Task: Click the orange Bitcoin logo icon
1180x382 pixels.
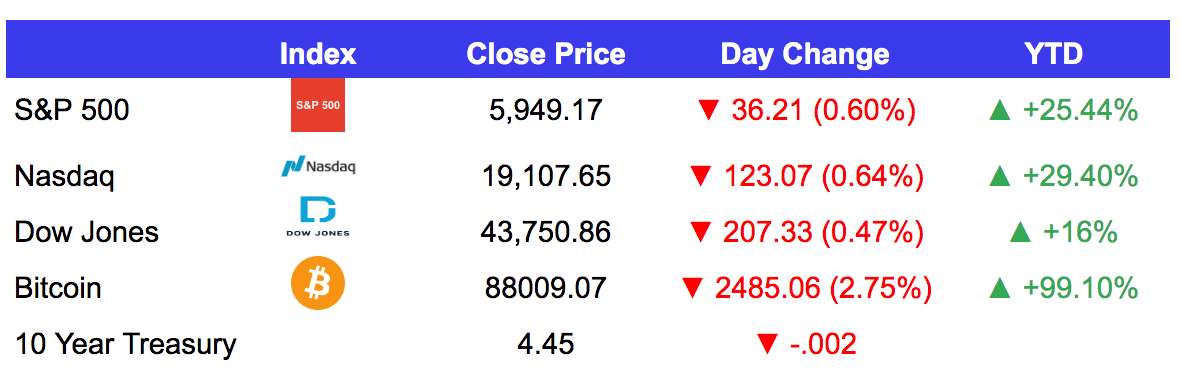Action: [318, 283]
